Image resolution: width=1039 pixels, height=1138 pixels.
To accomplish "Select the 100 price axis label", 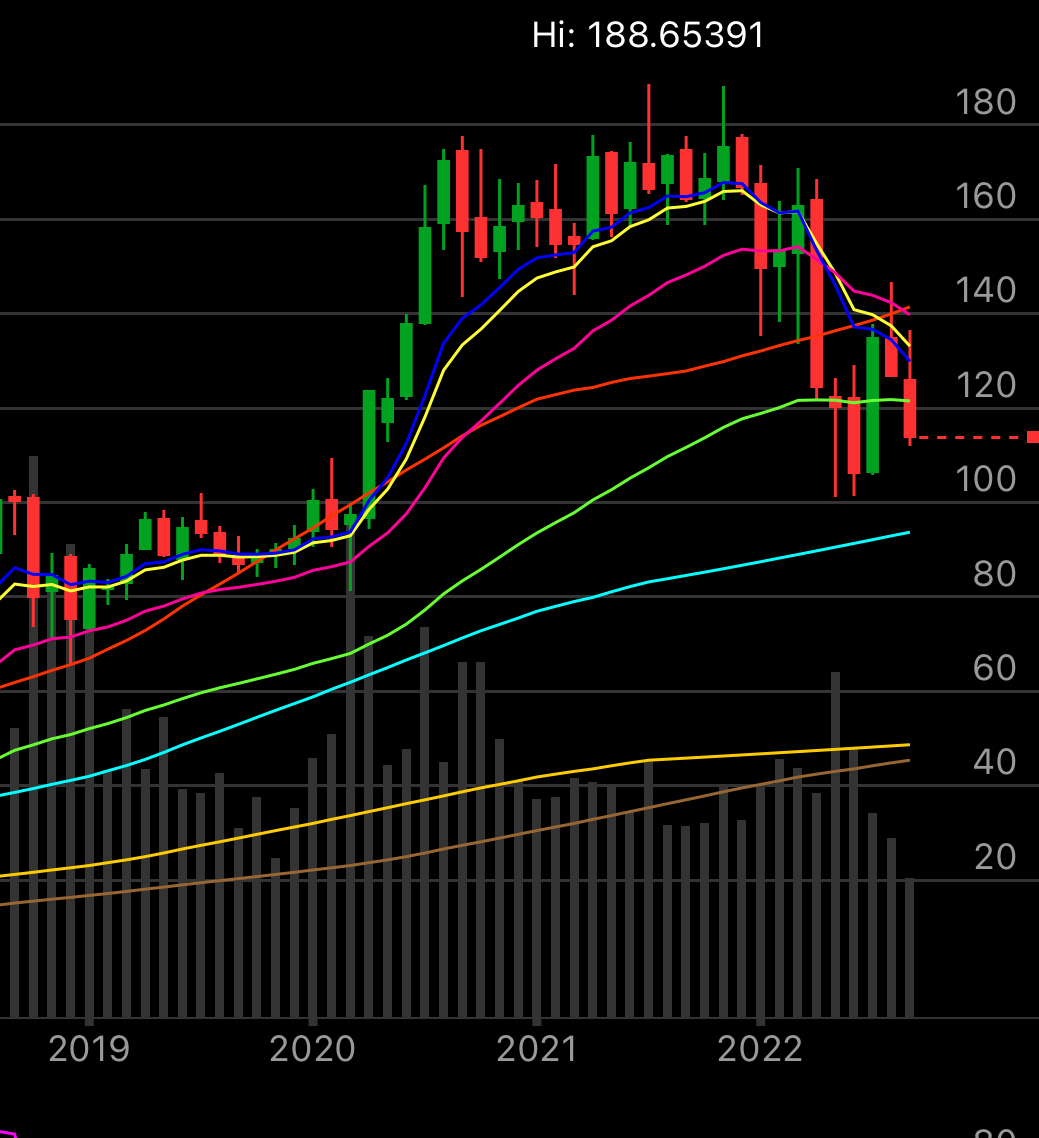I will click(x=985, y=480).
